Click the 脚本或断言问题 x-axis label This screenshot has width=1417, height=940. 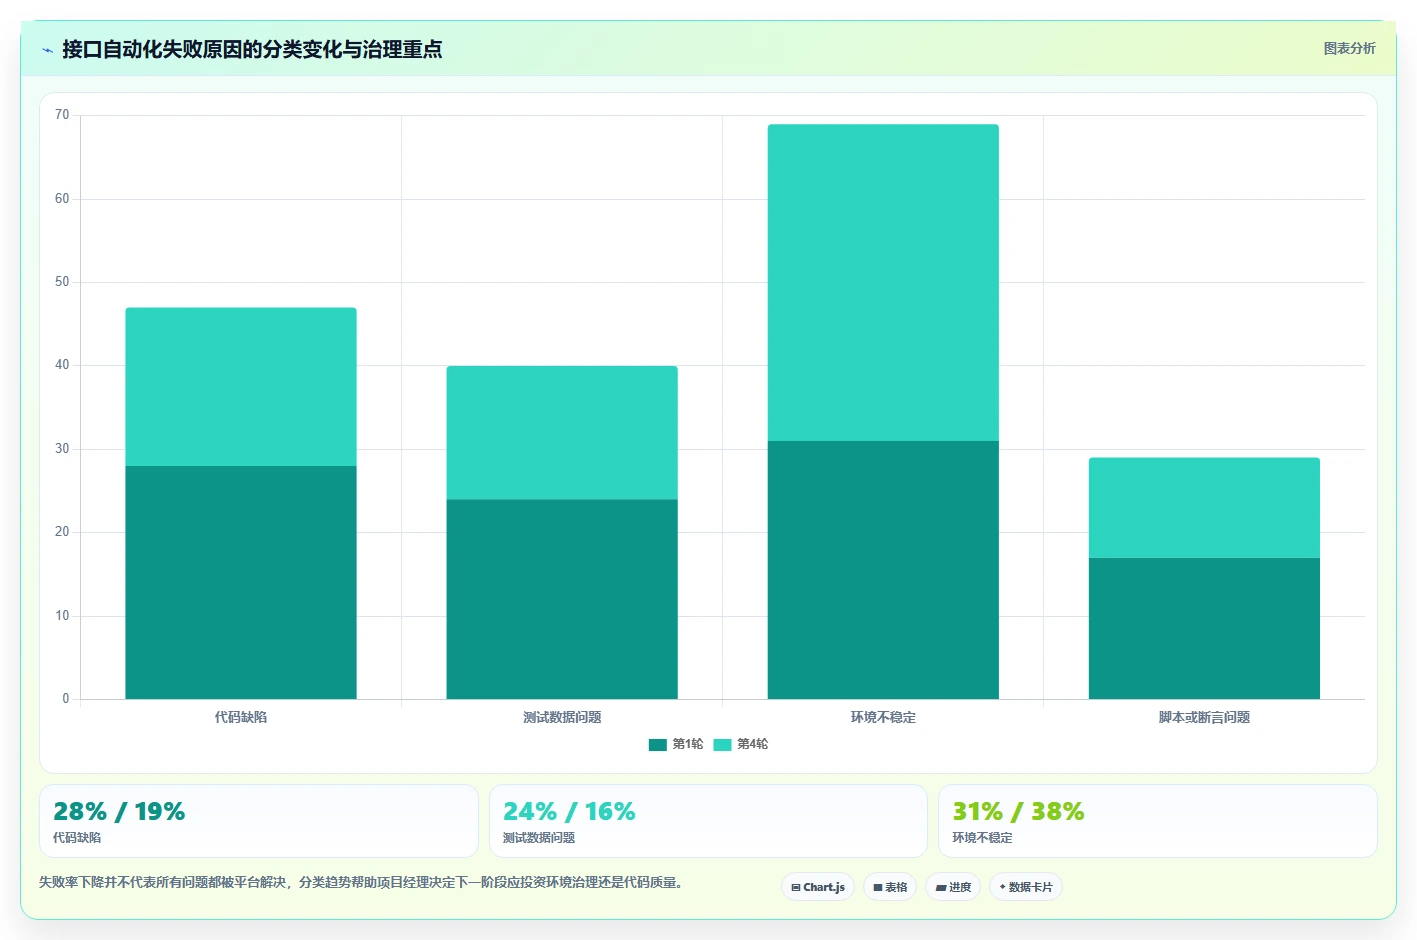pos(1204,717)
